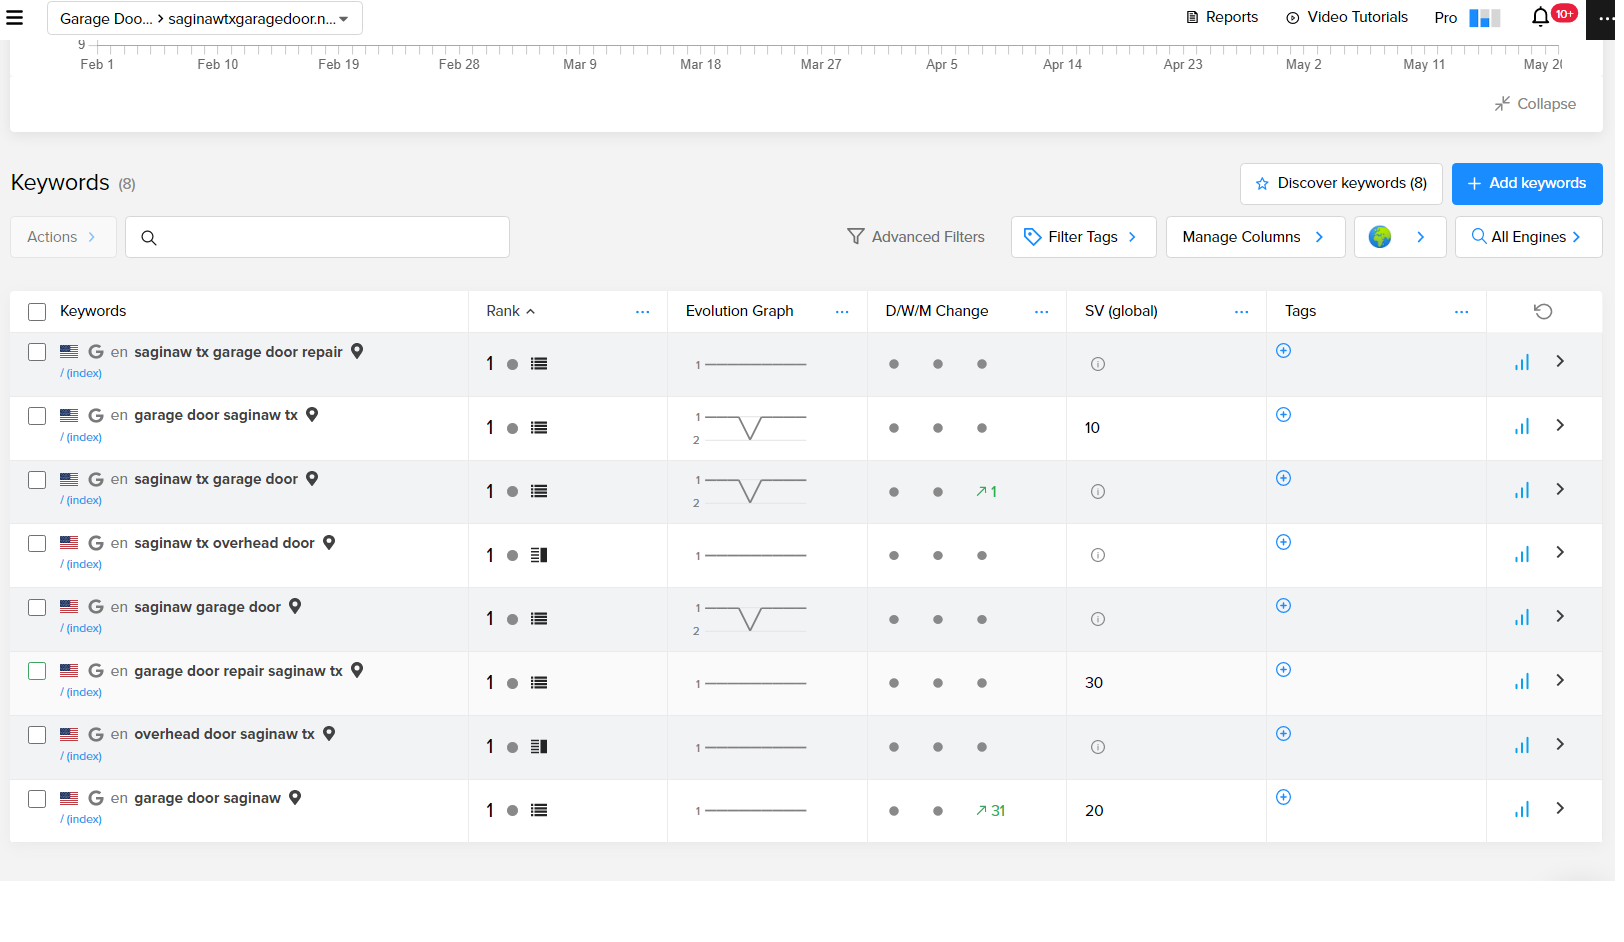Expand the Actions dropdown

[x=62, y=237]
